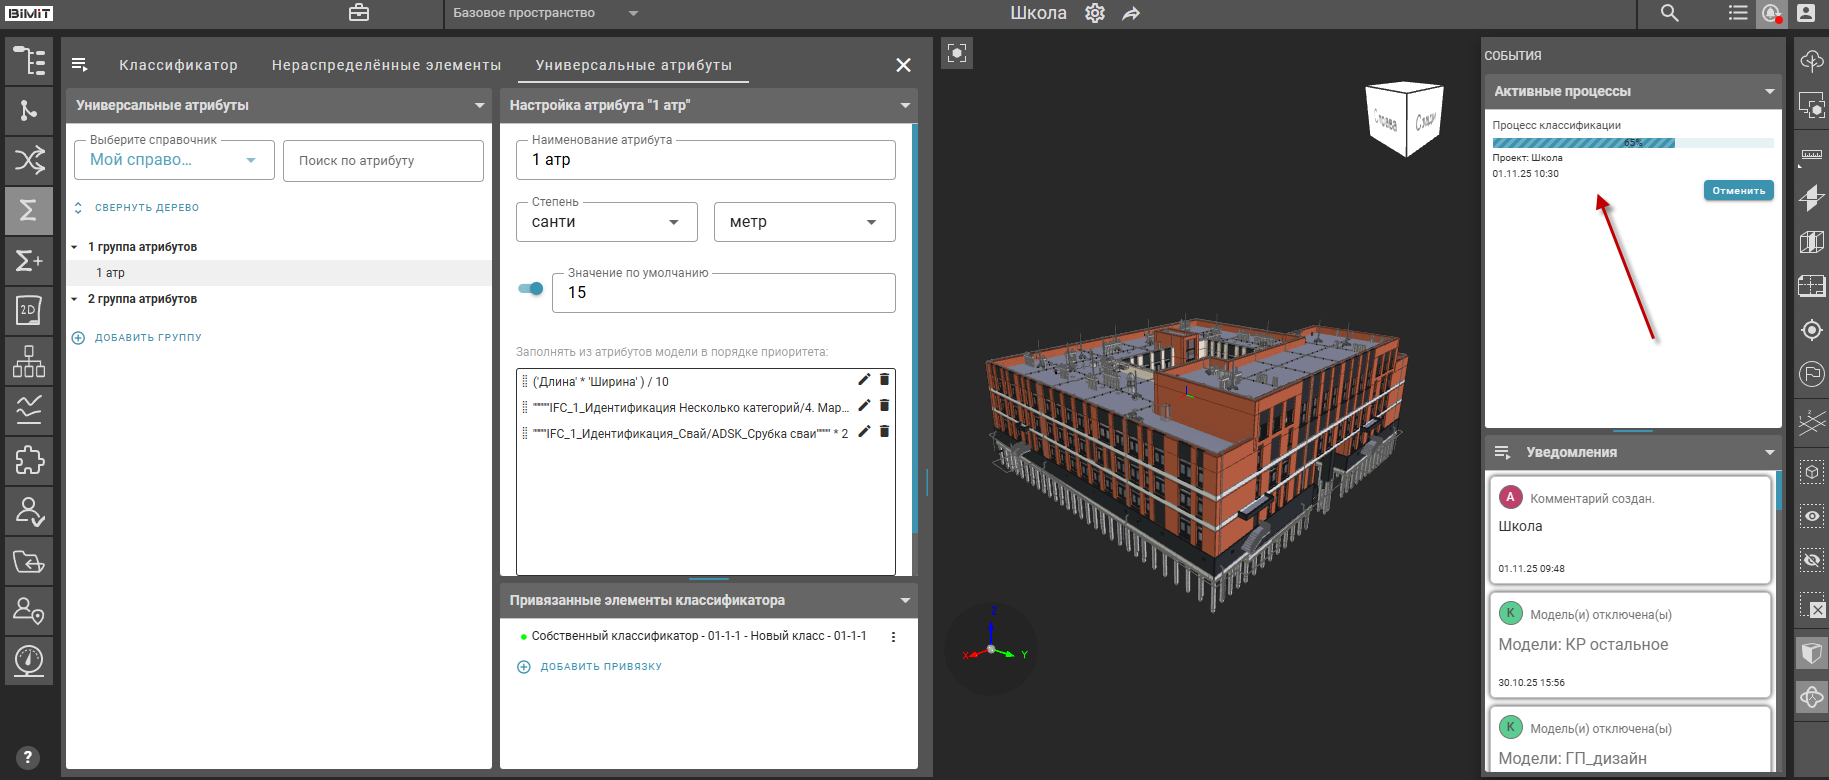Click the puzzle piece plugins icon
Viewport: 1829px width, 780px height.
(29, 460)
